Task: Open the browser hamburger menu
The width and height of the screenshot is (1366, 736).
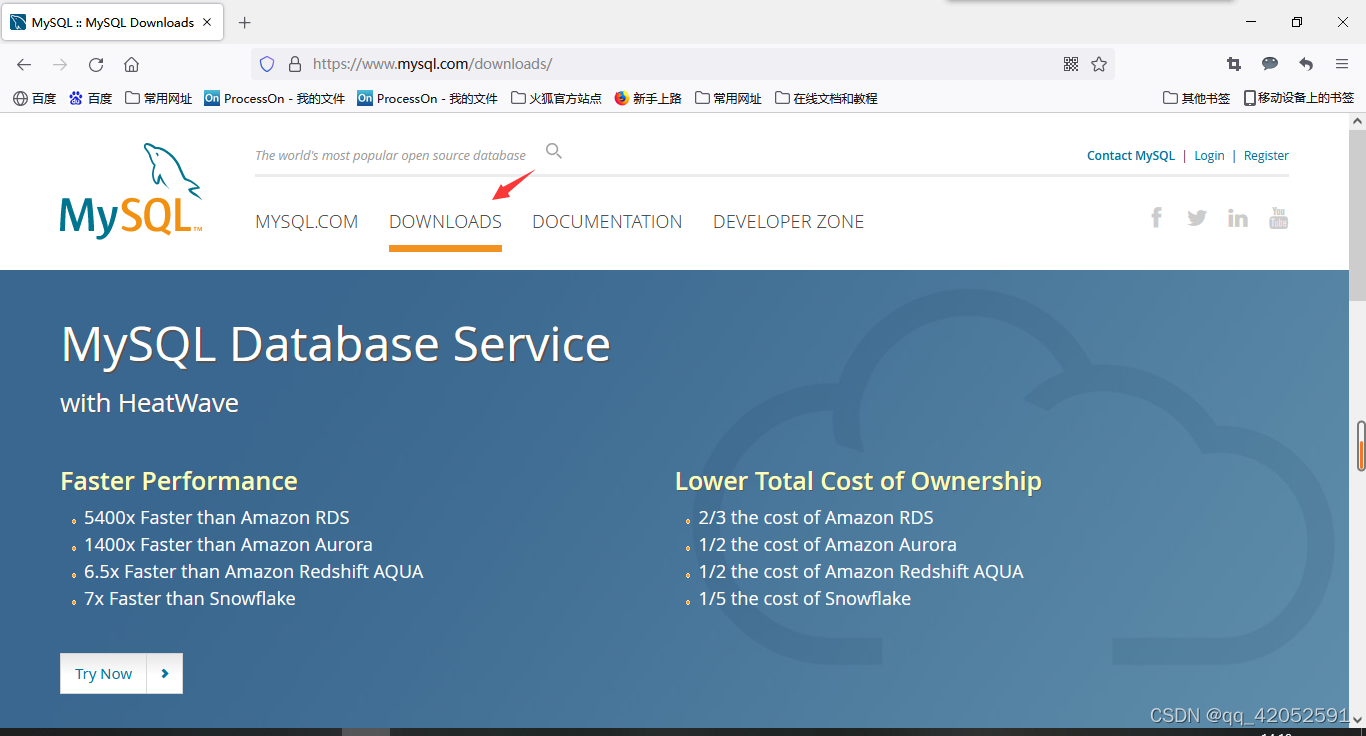Action: point(1342,64)
